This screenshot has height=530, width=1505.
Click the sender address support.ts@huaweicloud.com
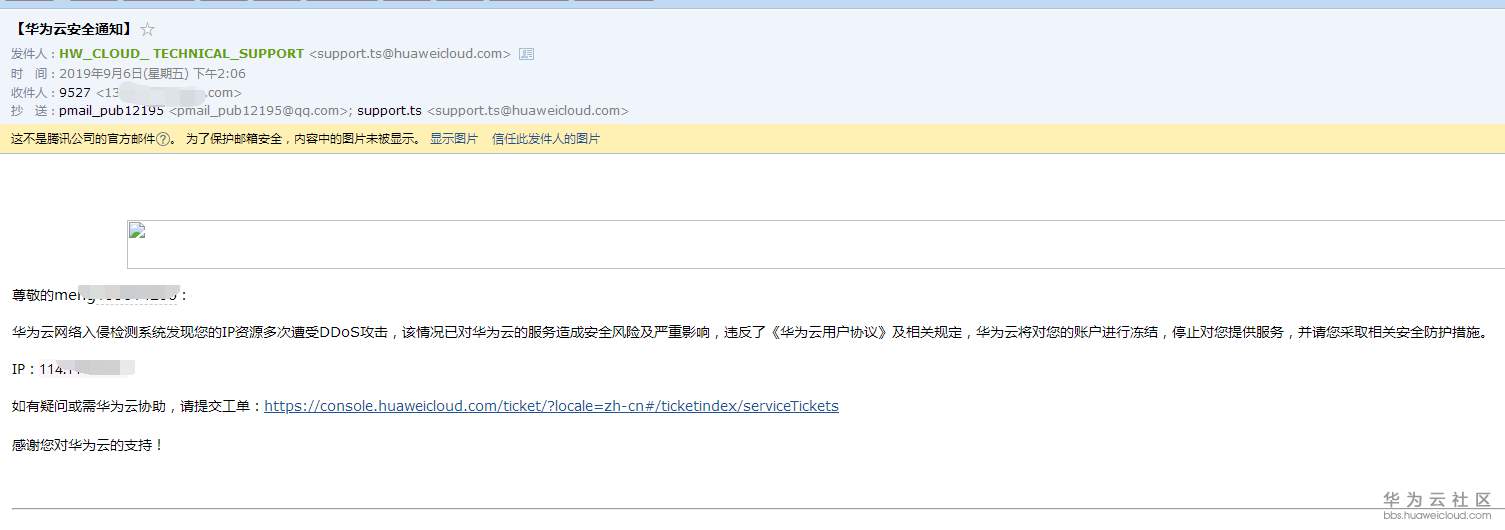[410, 54]
